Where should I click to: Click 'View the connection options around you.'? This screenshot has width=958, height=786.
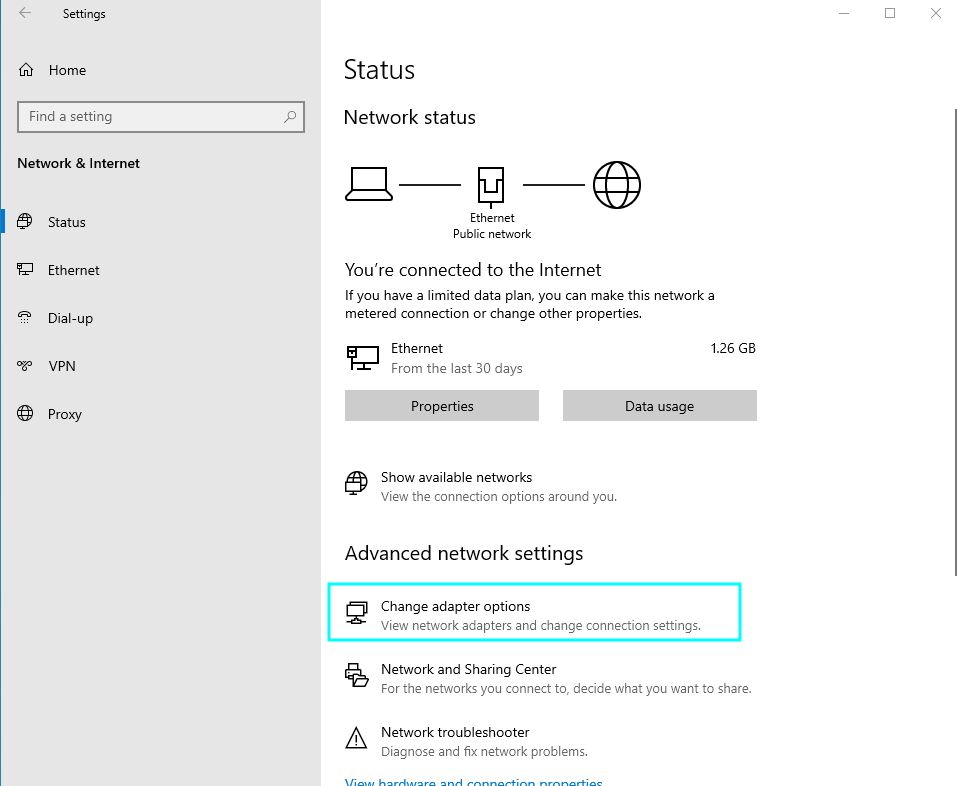(499, 497)
